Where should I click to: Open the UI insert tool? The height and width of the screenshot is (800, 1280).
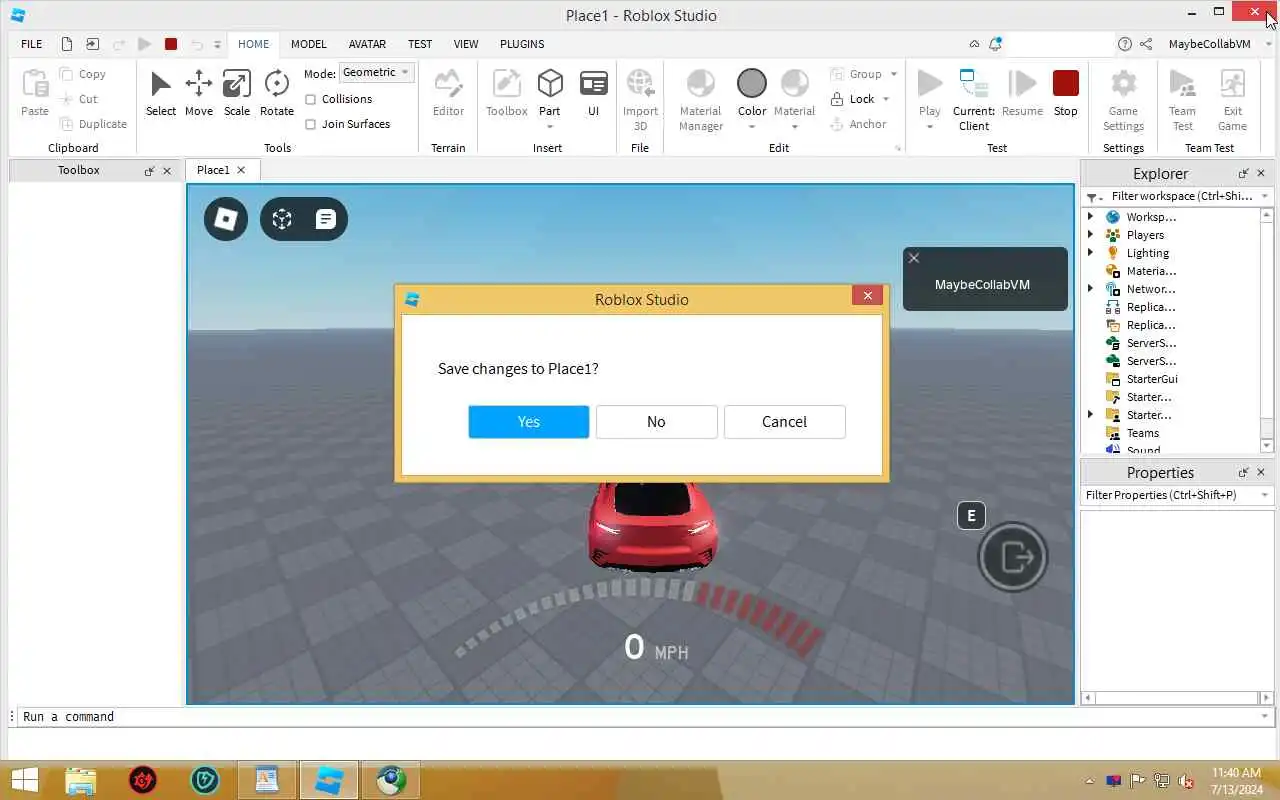593,93
